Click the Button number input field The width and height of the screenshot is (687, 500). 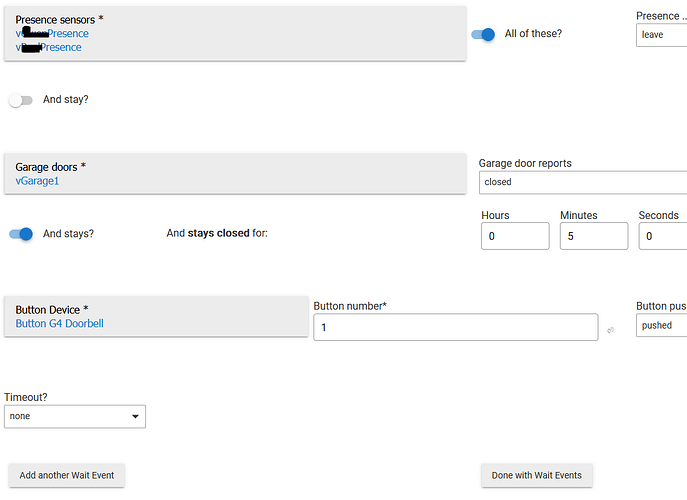(x=455, y=327)
